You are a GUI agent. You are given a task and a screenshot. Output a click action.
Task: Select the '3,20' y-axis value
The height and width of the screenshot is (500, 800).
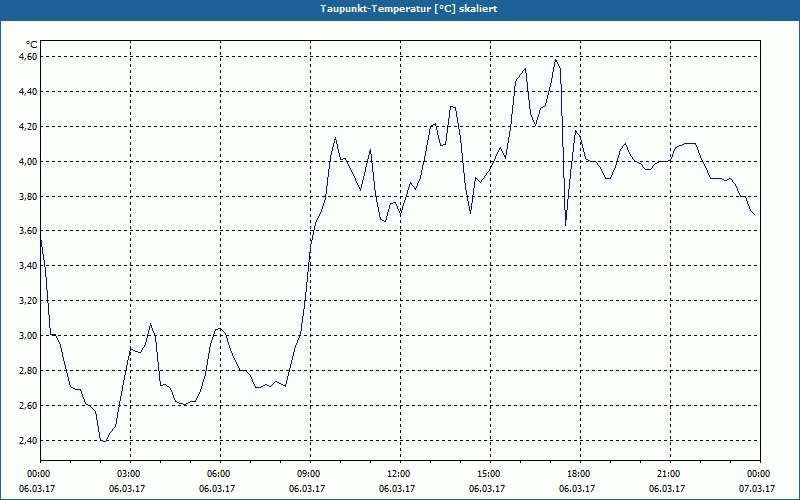pos(28,301)
